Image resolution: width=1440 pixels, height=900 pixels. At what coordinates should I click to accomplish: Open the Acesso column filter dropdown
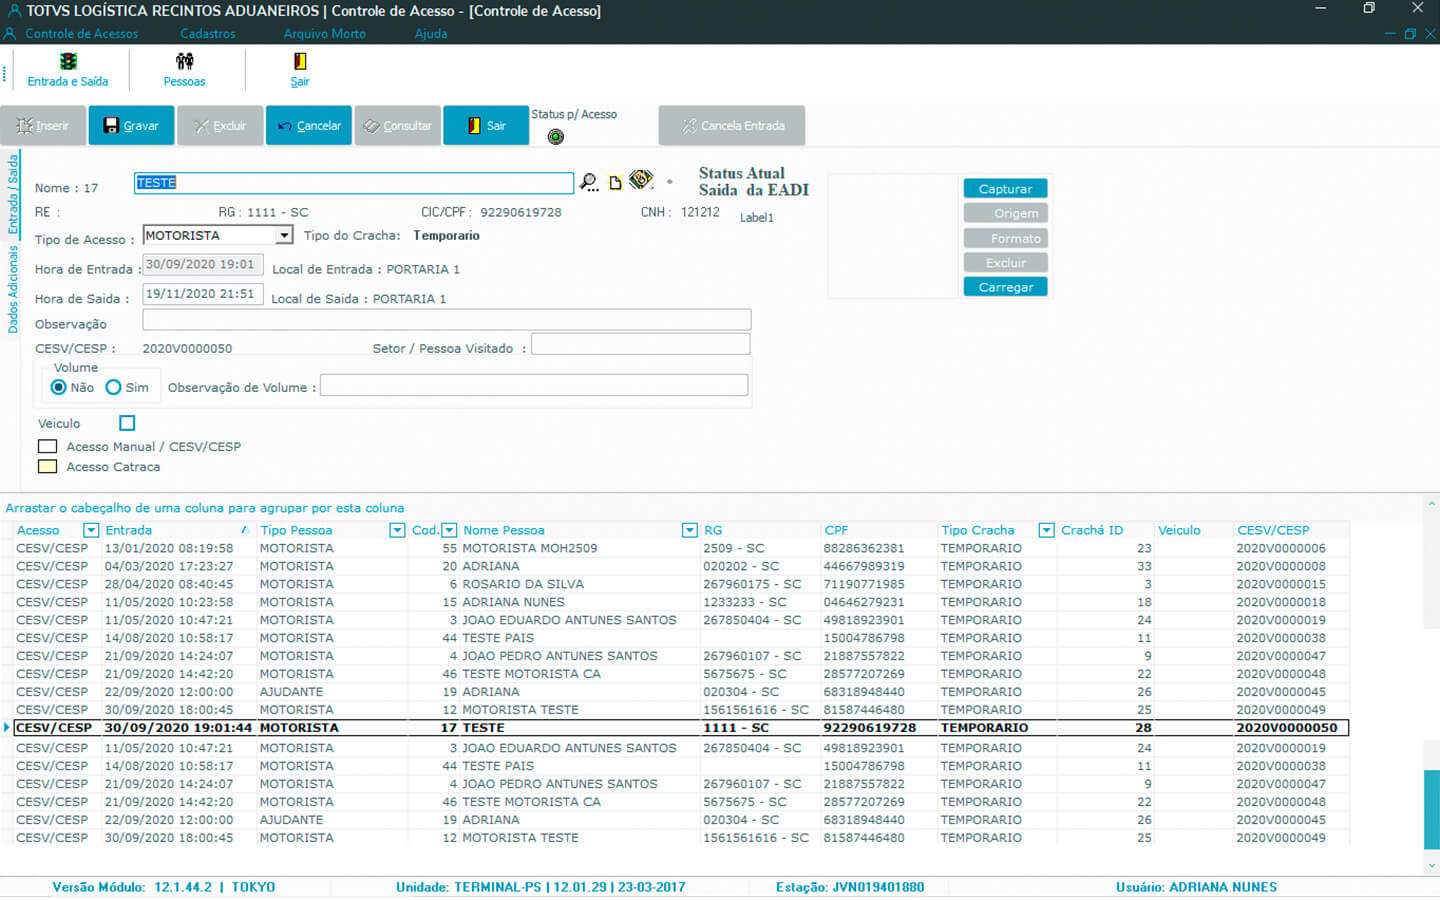point(91,530)
